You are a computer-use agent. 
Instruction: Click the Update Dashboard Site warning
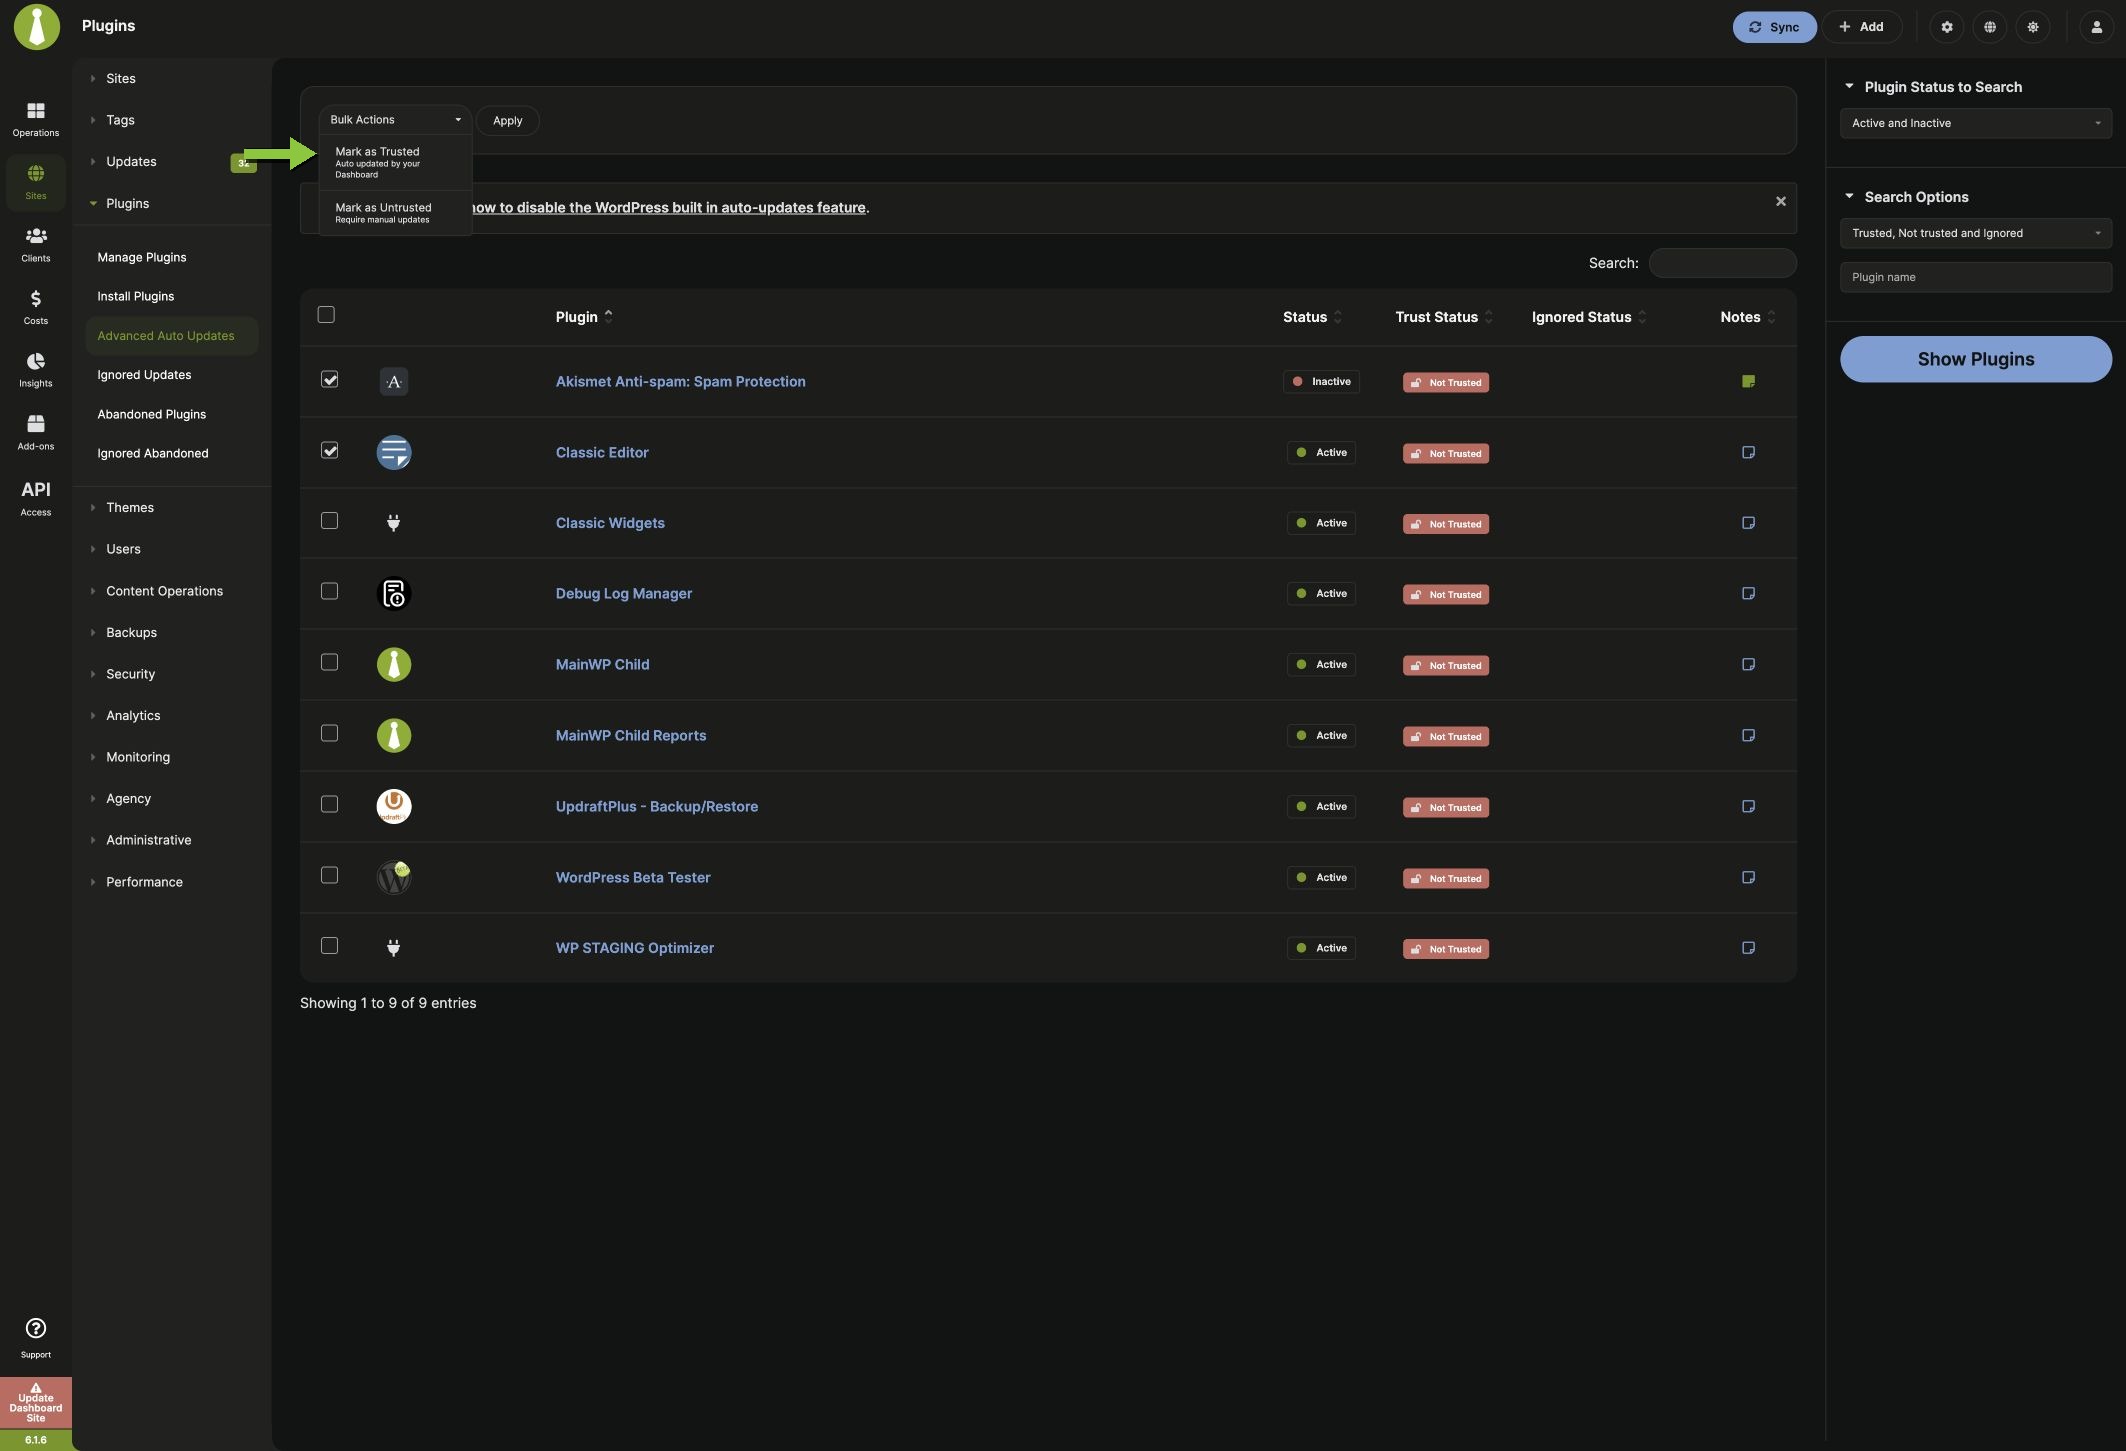pos(36,1403)
